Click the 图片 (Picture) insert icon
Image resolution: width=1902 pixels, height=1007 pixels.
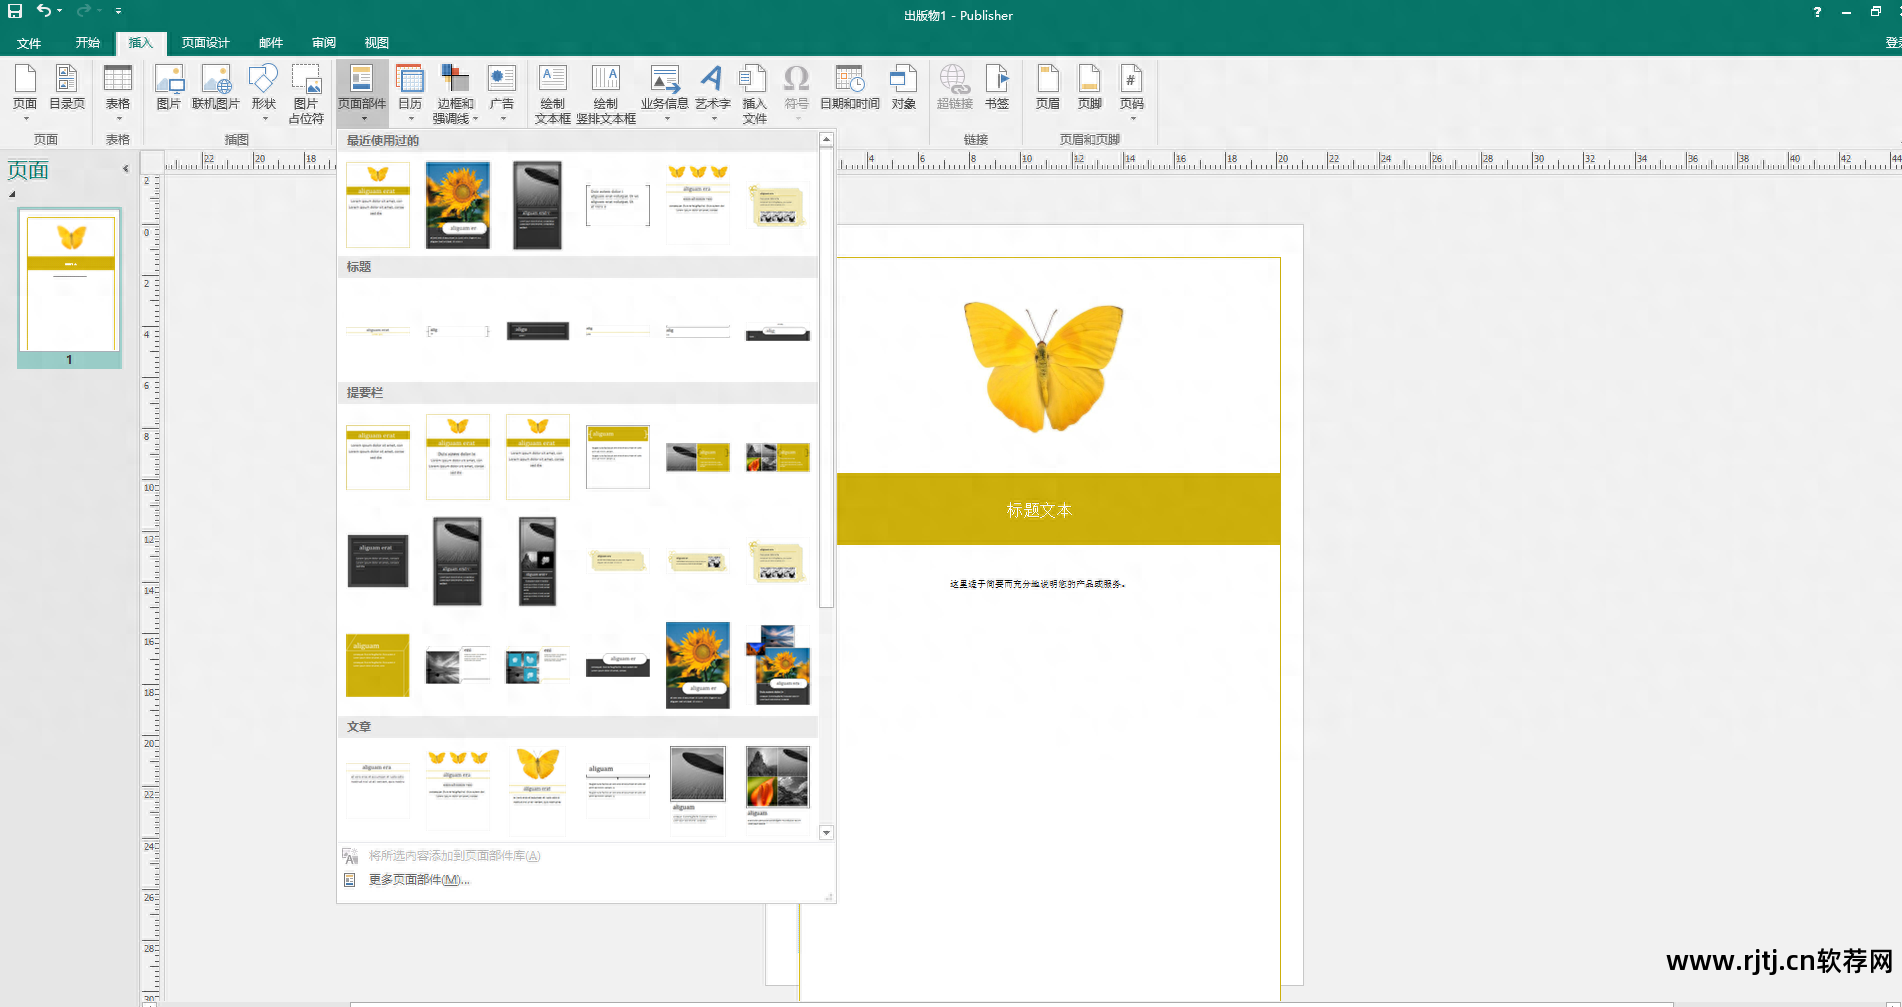(x=168, y=88)
